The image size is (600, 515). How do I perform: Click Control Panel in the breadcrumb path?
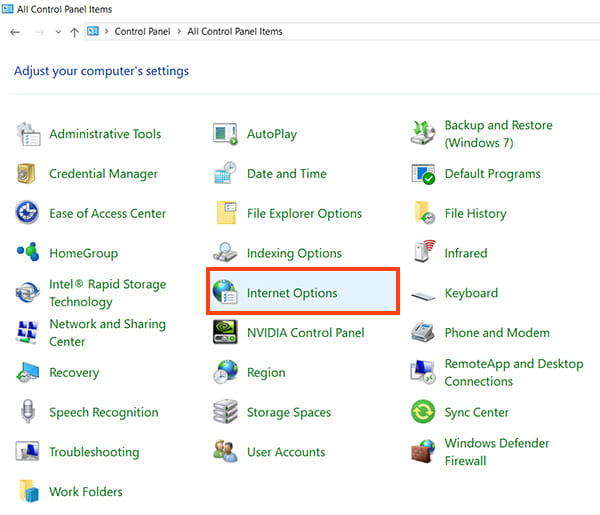tap(144, 32)
